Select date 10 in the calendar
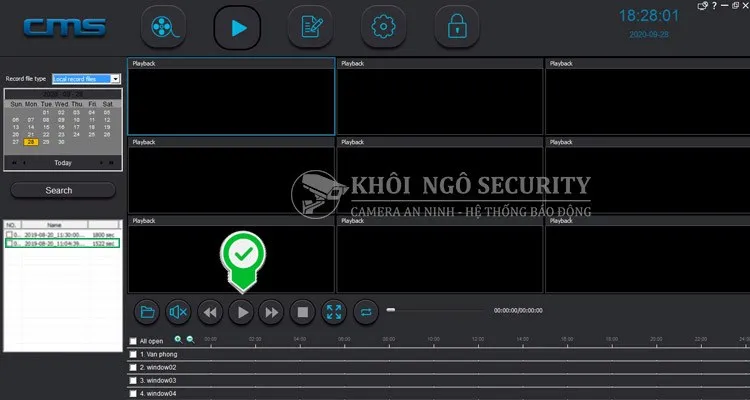 [x=77, y=120]
